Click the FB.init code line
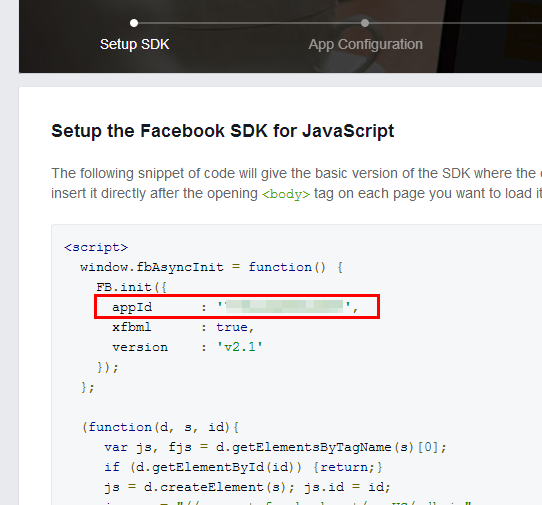The image size is (542, 505). tap(131, 287)
